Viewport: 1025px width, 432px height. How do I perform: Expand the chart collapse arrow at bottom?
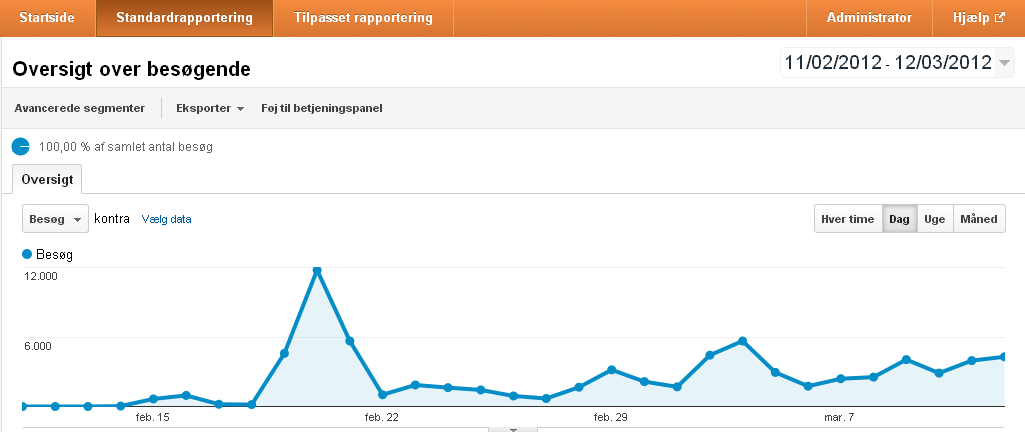[513, 429]
